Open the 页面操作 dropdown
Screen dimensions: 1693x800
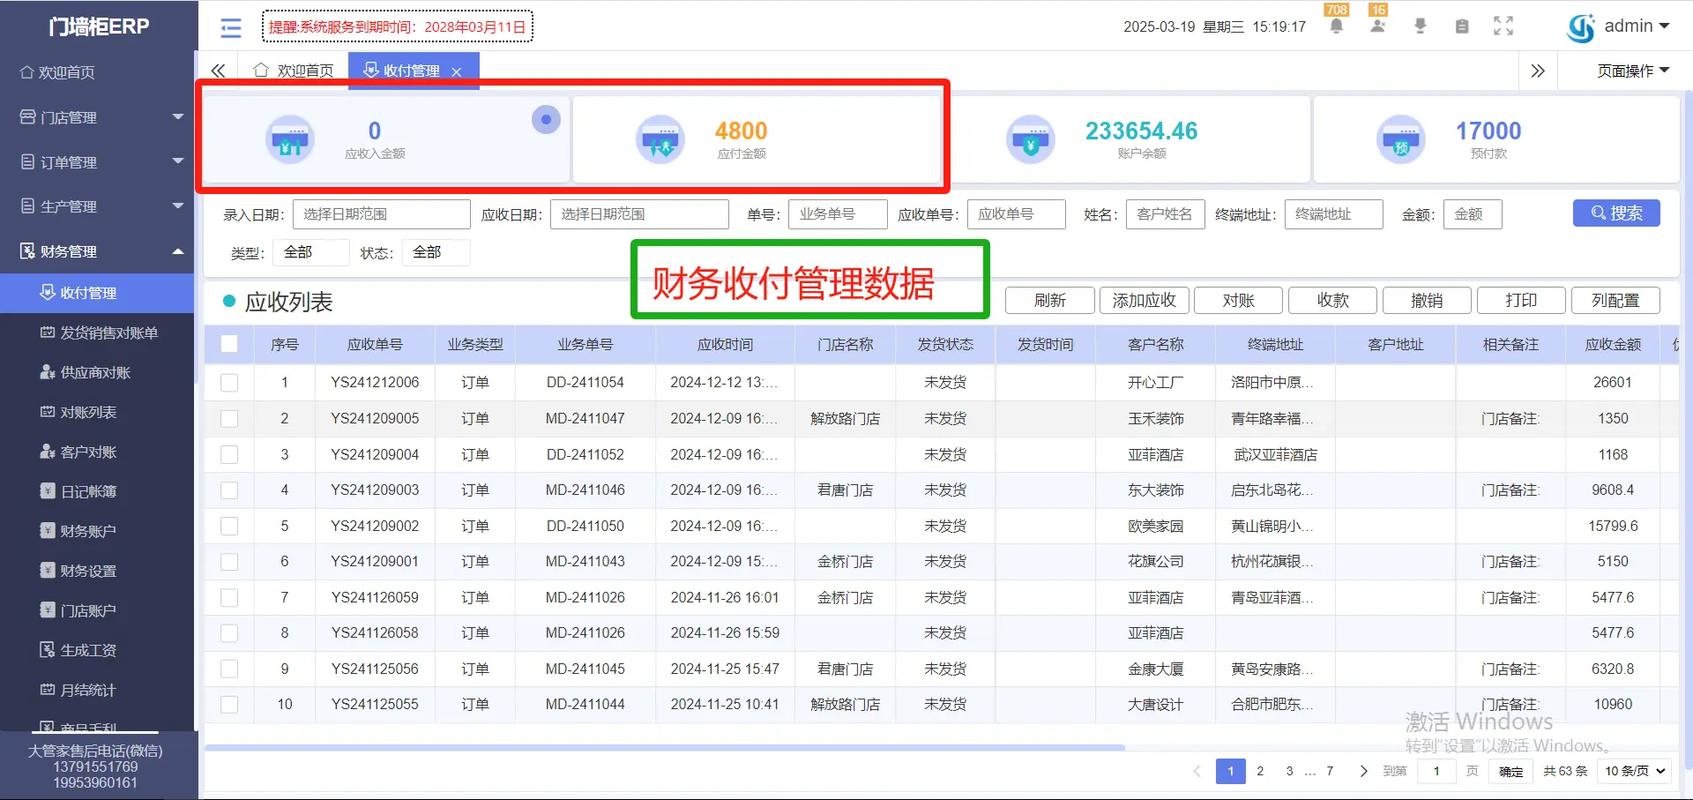(1632, 70)
